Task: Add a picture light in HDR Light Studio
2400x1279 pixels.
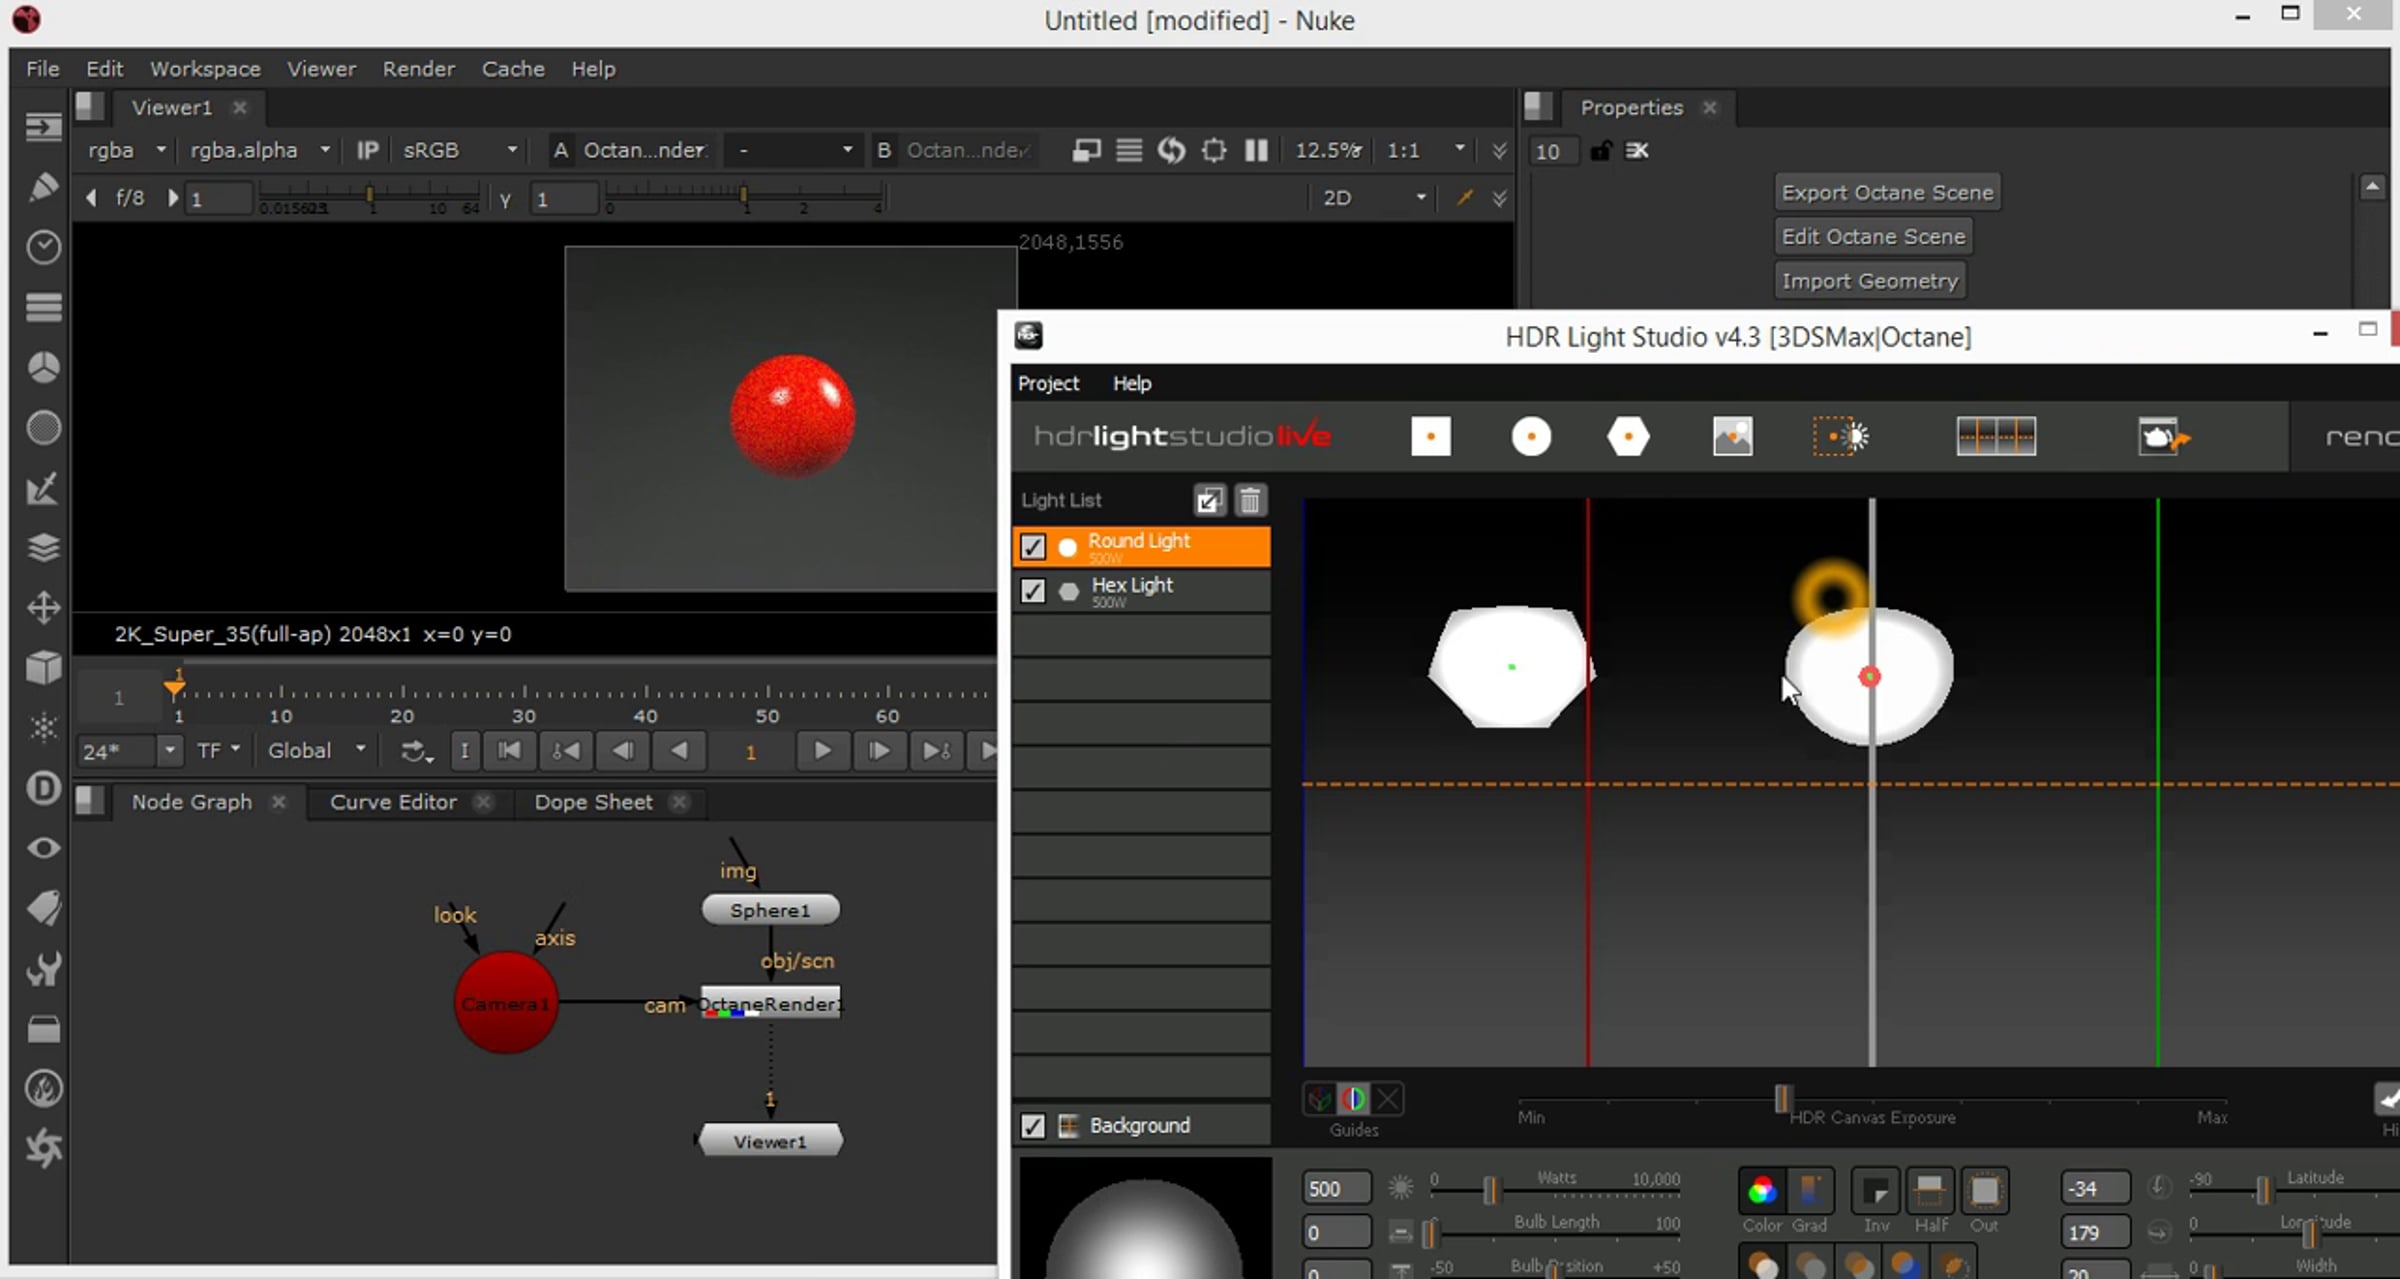Action: click(x=1732, y=437)
